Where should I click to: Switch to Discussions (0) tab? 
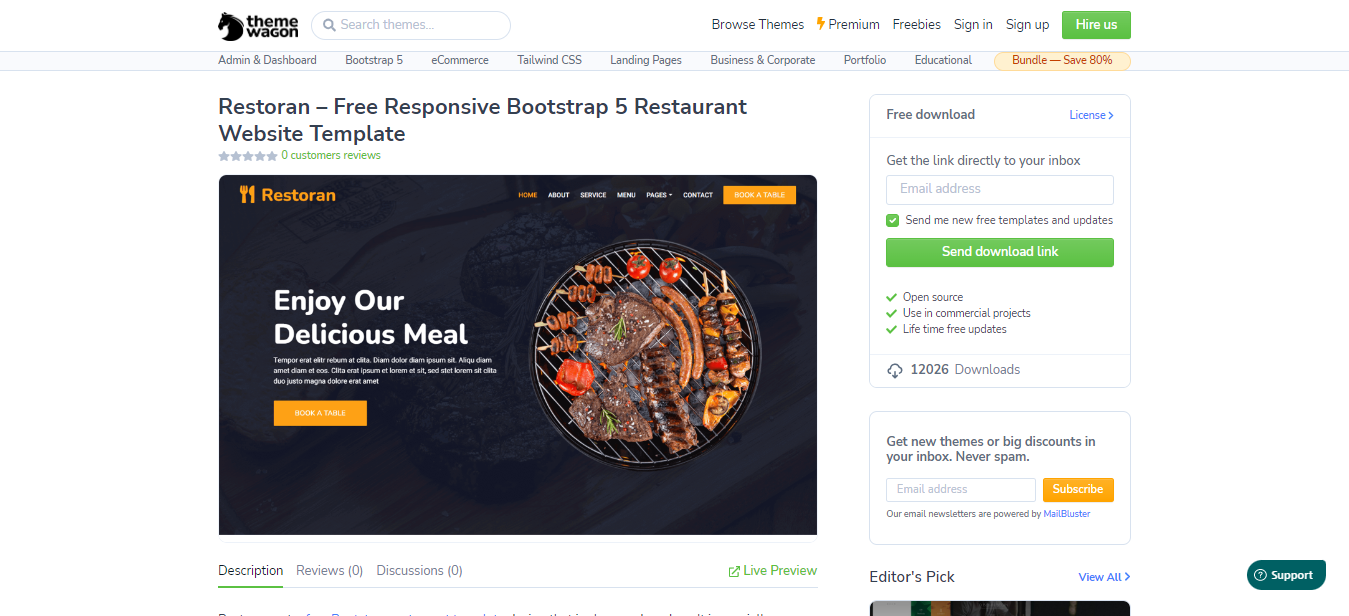(419, 571)
